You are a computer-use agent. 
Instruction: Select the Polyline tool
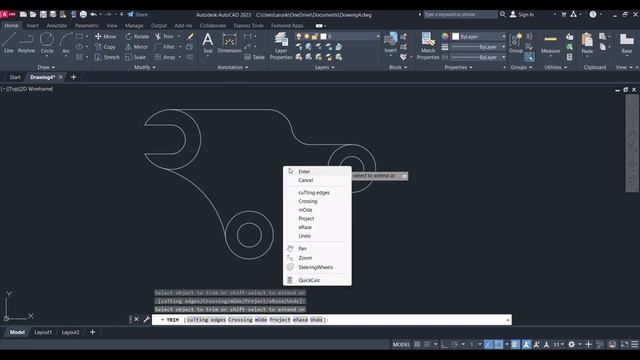26,43
